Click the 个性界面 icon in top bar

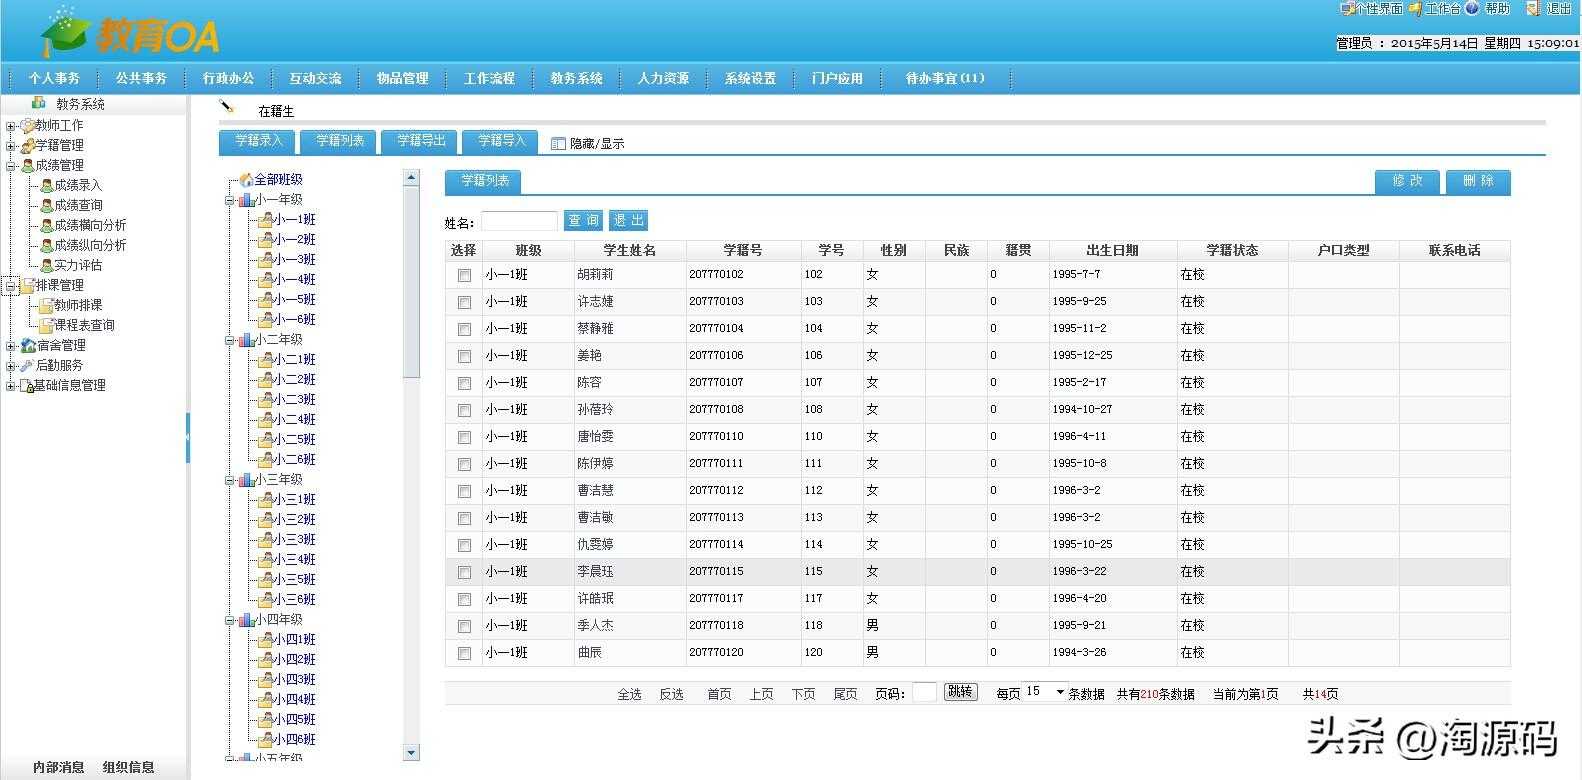coord(1346,9)
